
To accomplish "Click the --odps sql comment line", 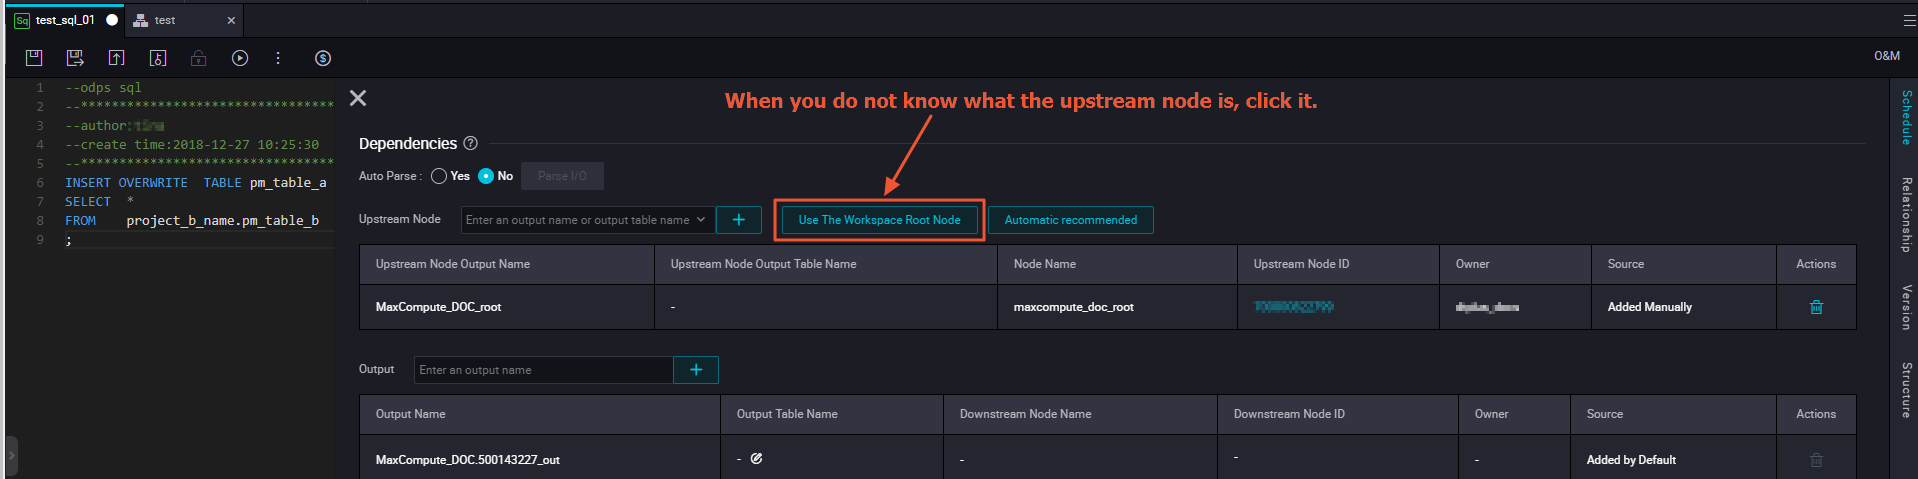I will pos(103,88).
